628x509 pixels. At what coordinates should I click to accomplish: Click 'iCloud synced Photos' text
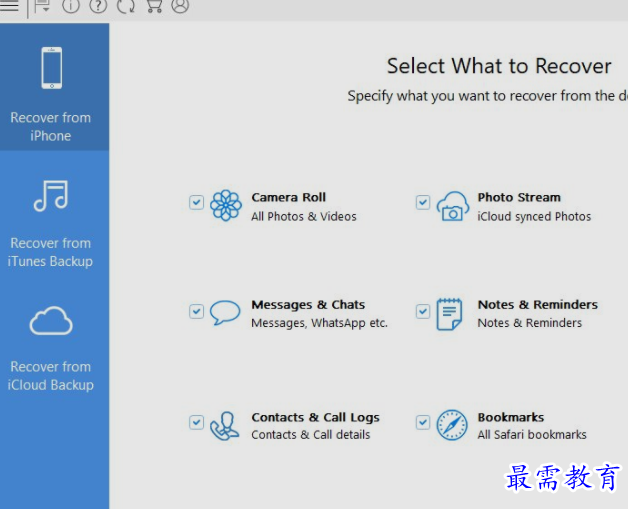[x=534, y=217]
